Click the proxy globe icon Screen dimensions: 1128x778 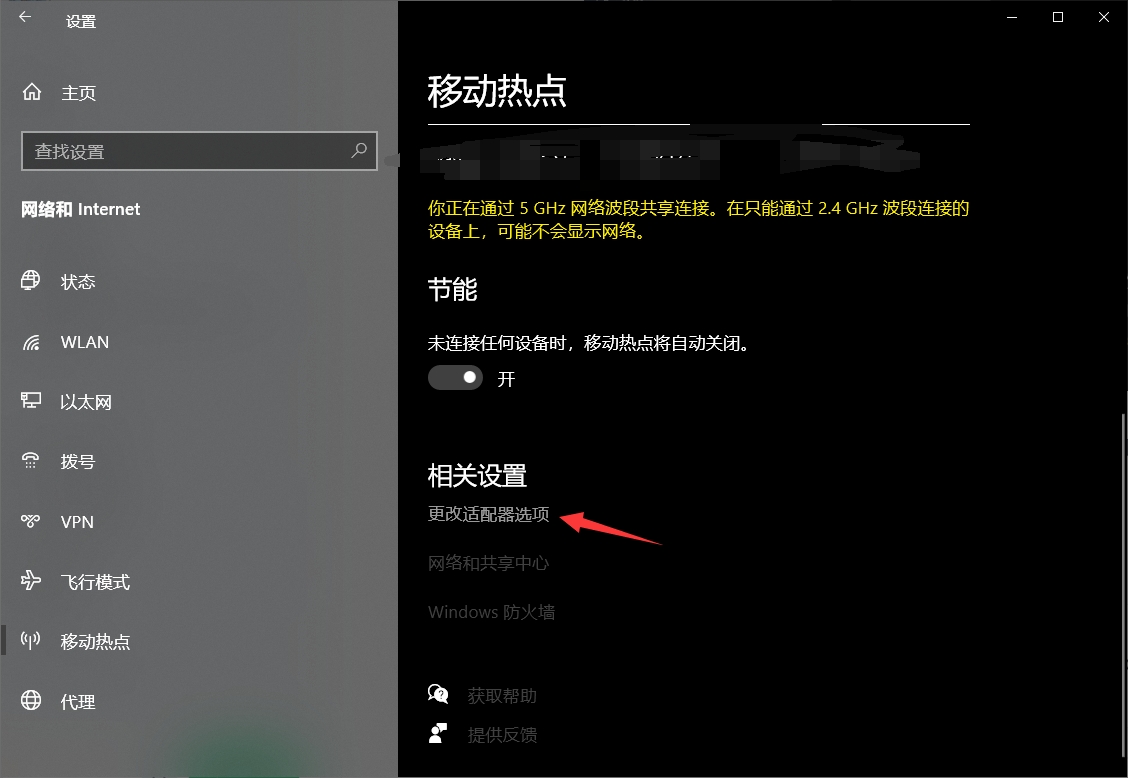point(31,700)
